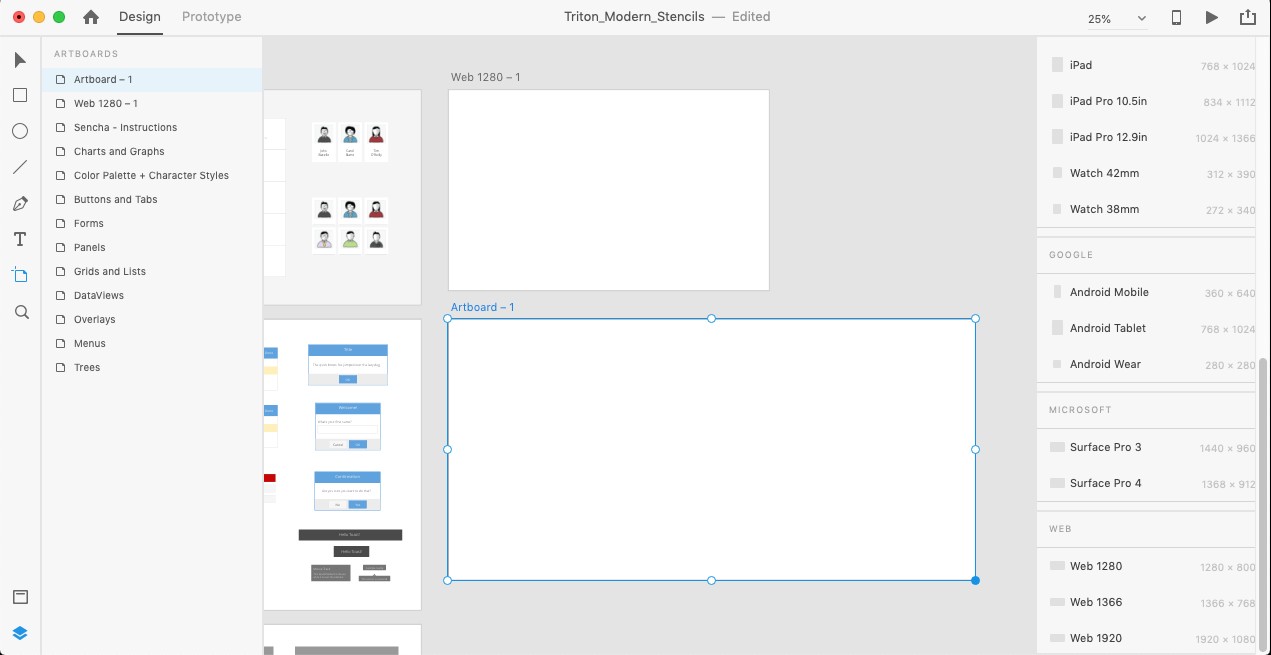Select the Zoom magnifier tool
The height and width of the screenshot is (655, 1271).
21,312
